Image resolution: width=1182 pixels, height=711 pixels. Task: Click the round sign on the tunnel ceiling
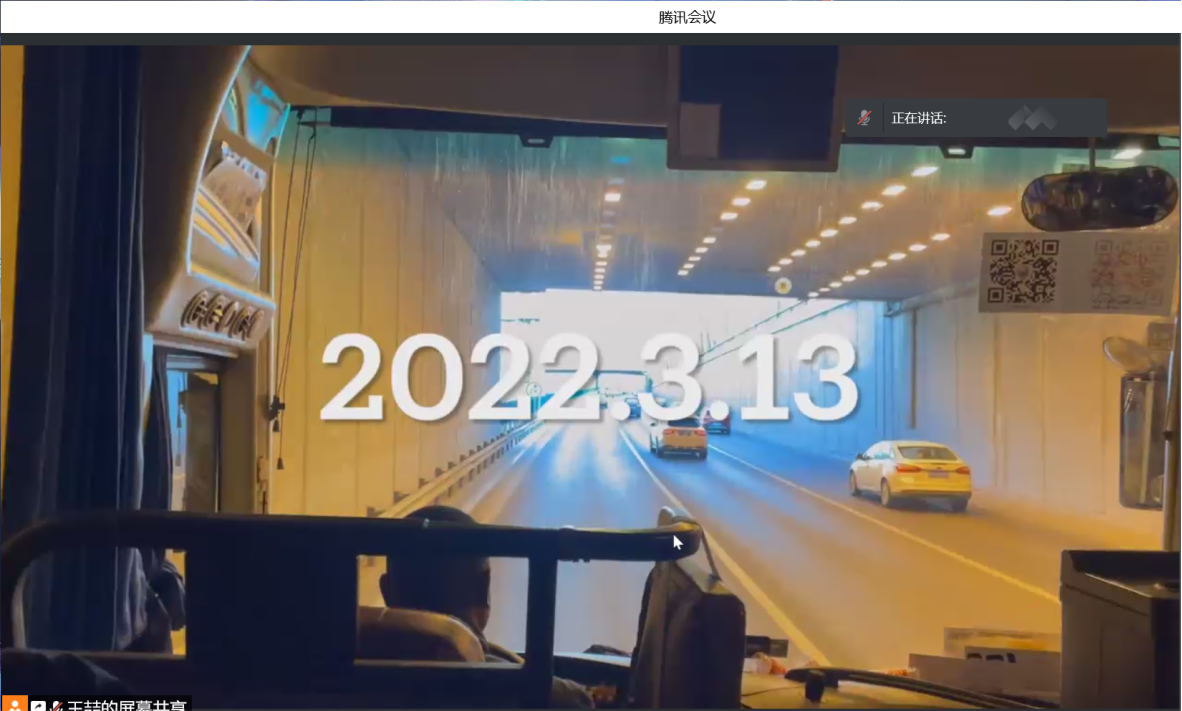pos(783,286)
